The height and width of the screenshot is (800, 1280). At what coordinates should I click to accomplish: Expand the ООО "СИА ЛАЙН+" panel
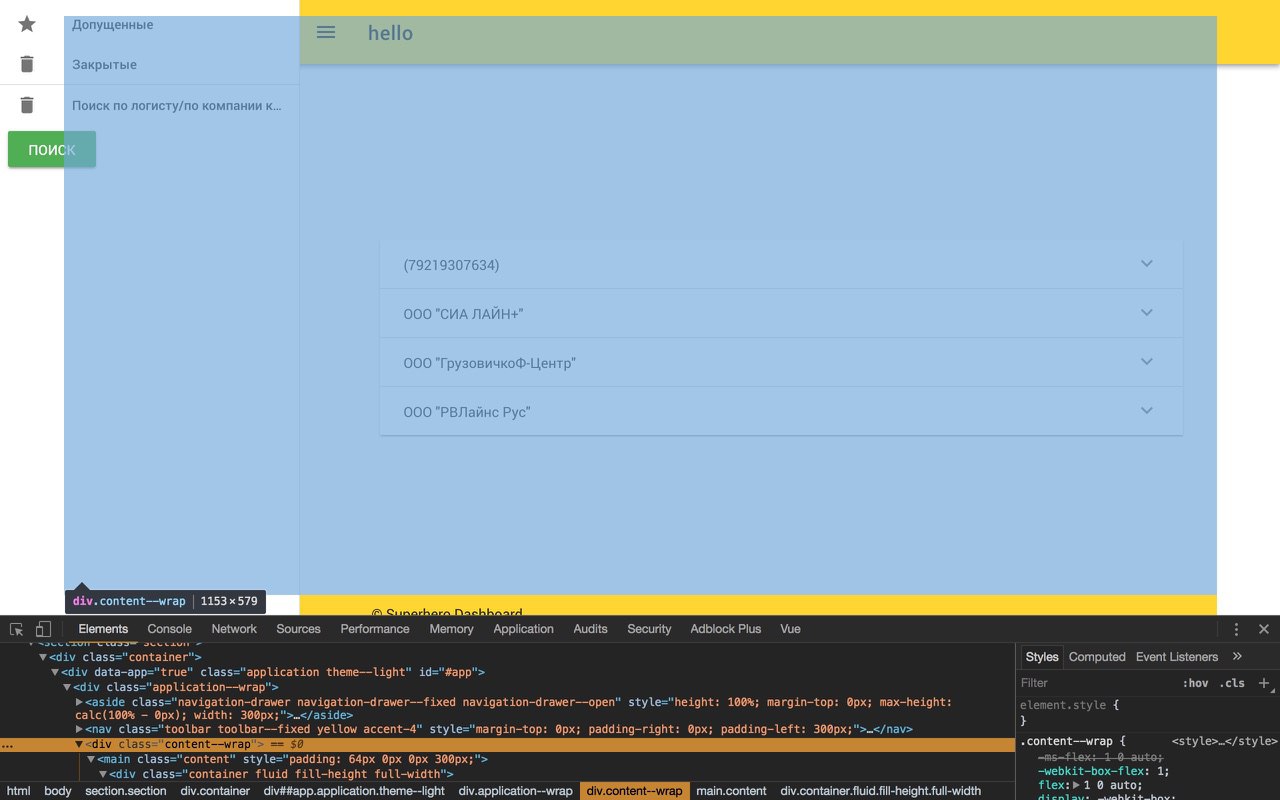tap(781, 313)
